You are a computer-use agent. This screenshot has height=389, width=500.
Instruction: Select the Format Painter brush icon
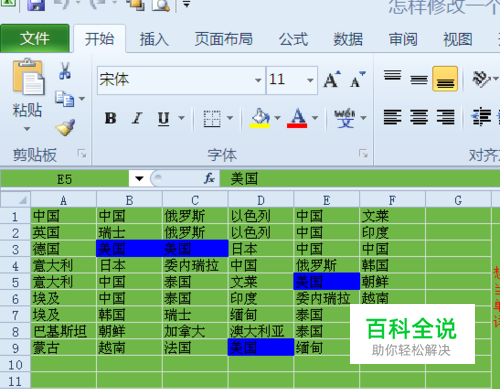point(65,127)
